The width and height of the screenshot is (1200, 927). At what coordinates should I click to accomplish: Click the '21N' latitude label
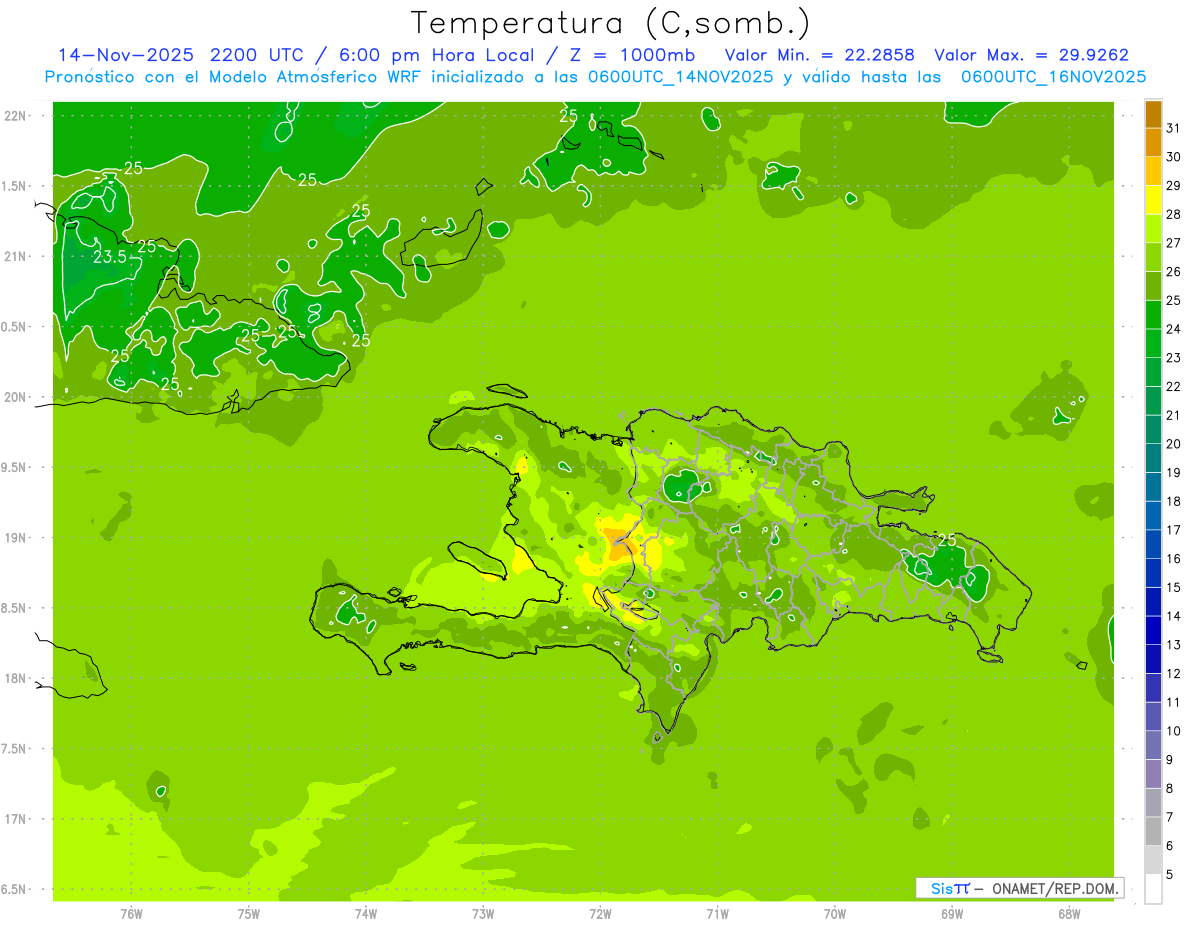(14, 257)
